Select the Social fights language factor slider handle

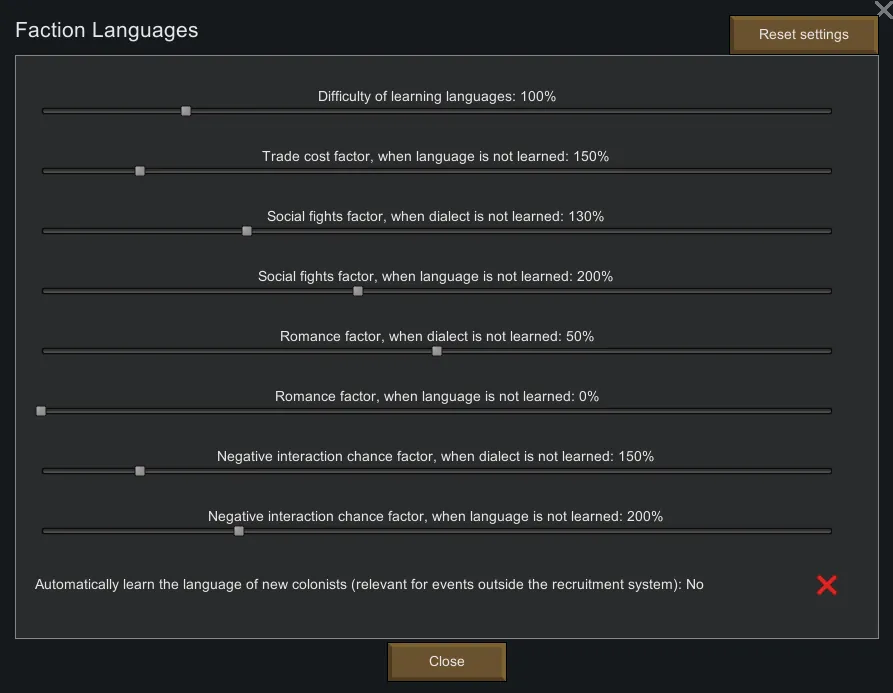click(x=358, y=291)
